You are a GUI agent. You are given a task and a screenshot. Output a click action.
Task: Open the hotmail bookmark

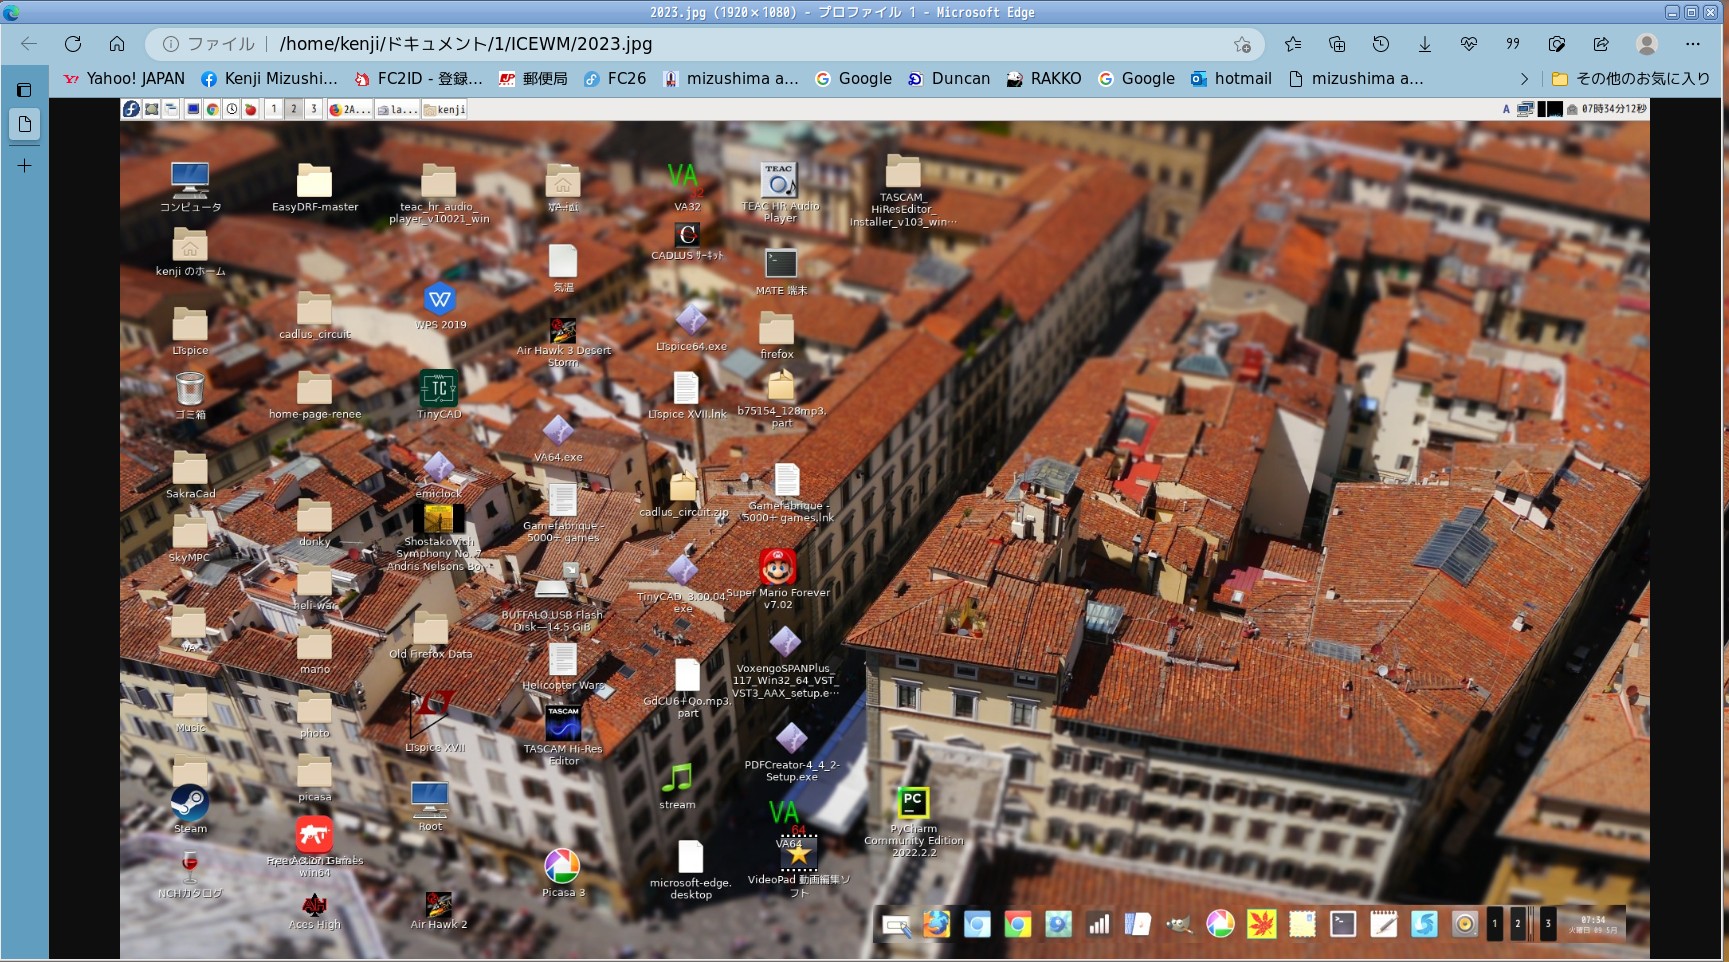click(x=1231, y=79)
